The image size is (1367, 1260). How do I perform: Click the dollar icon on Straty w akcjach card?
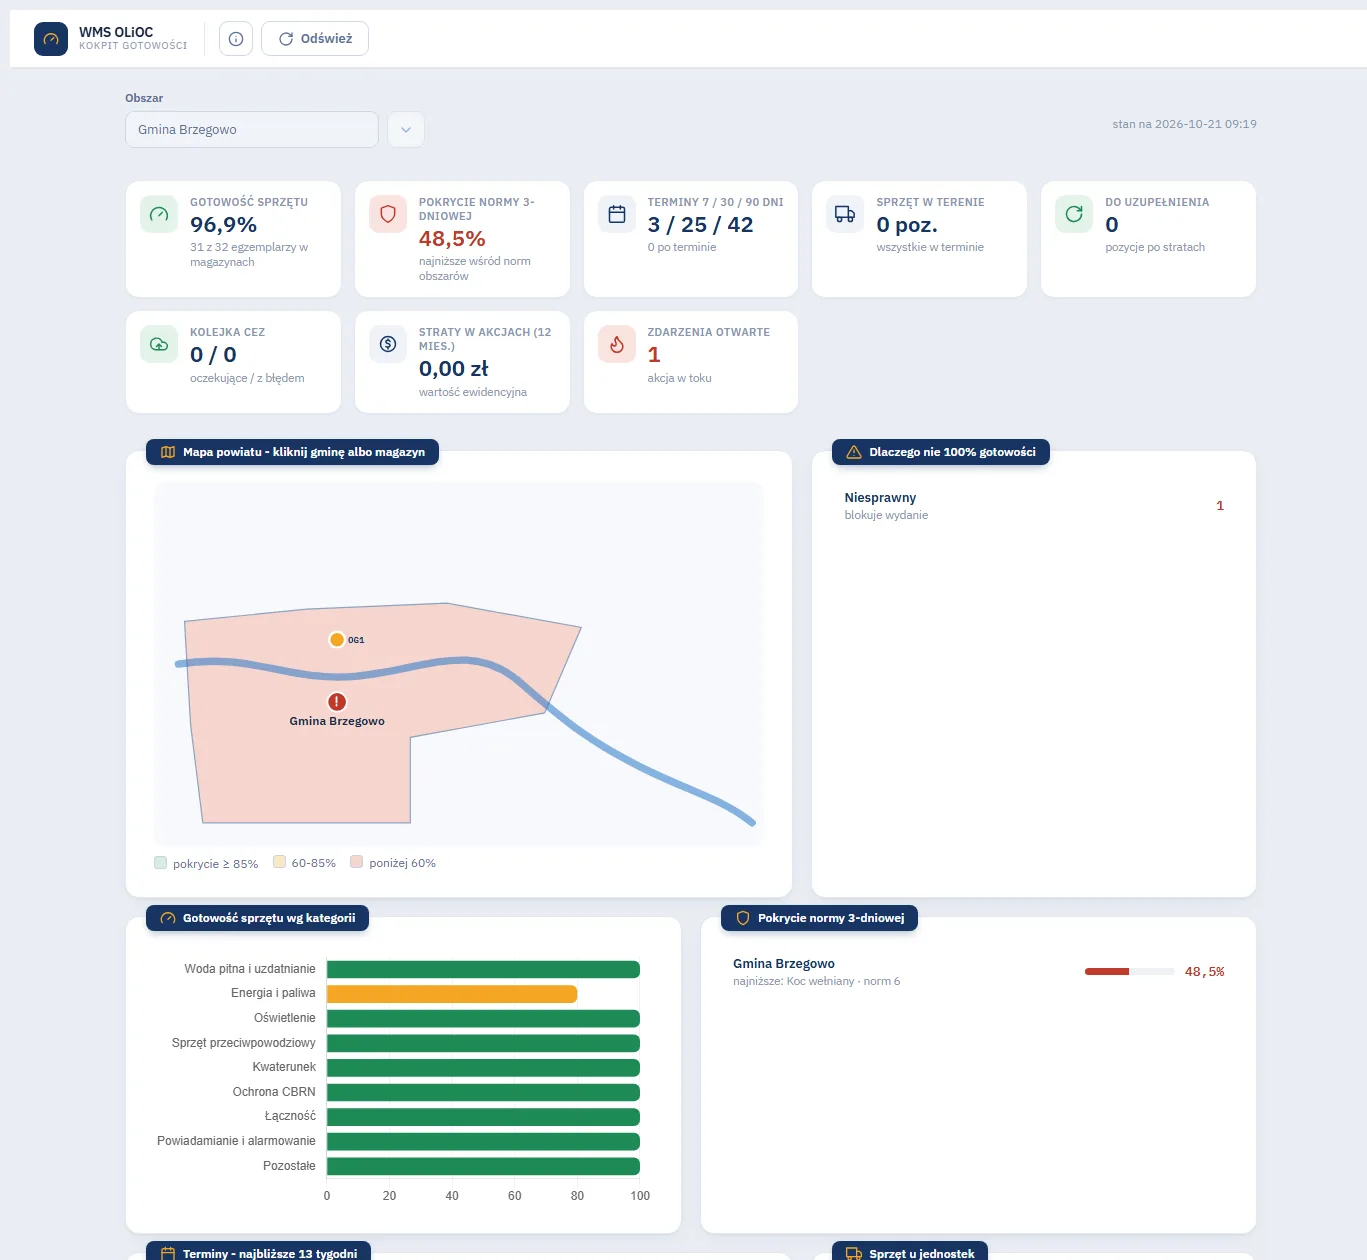coord(388,344)
